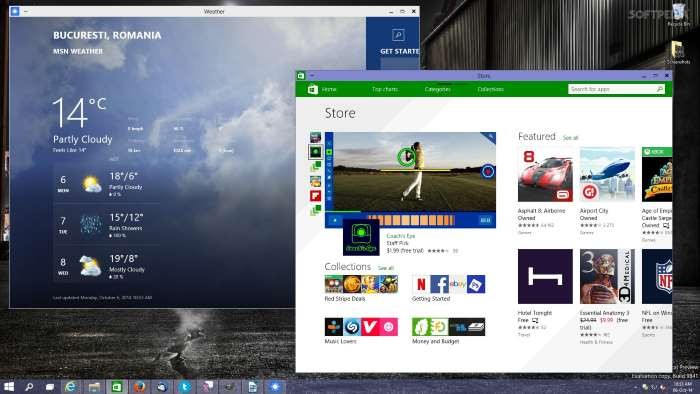
Task: Select the first spotlight thumbnail in the Store
Action: [316, 137]
